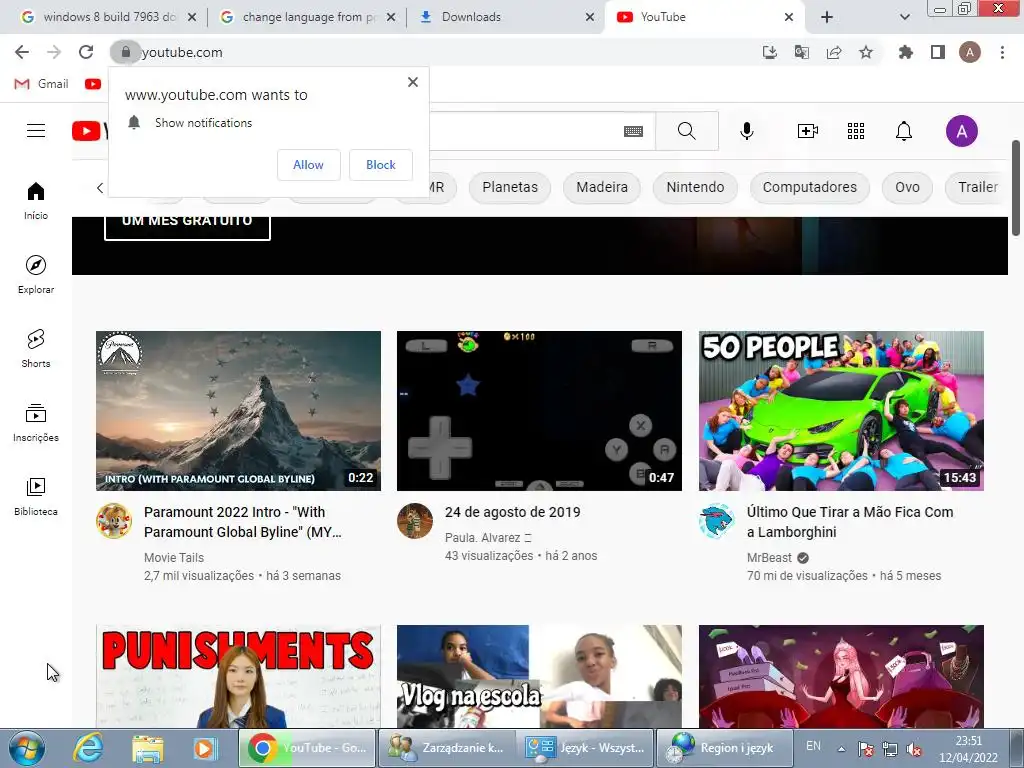
Task: Share this page icon in address bar
Action: pyautogui.click(x=834, y=52)
